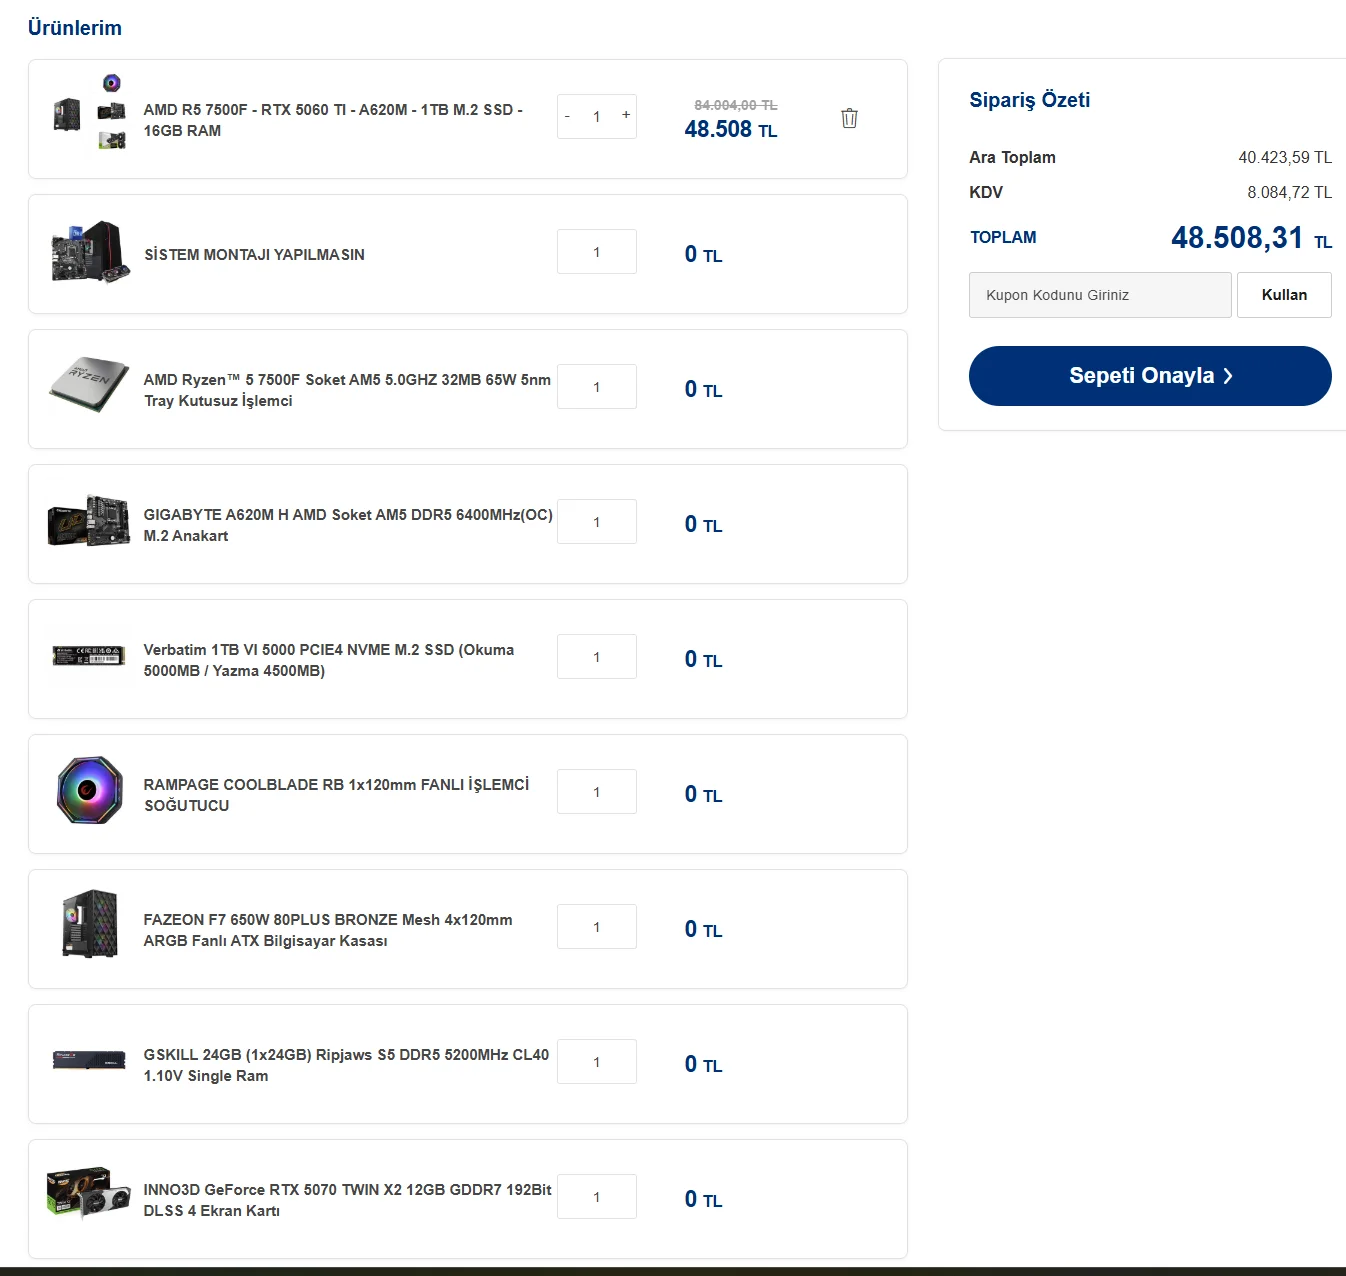Image resolution: width=1346 pixels, height=1276 pixels.
Task: Apply coupon with Kullan button
Action: [x=1284, y=295]
